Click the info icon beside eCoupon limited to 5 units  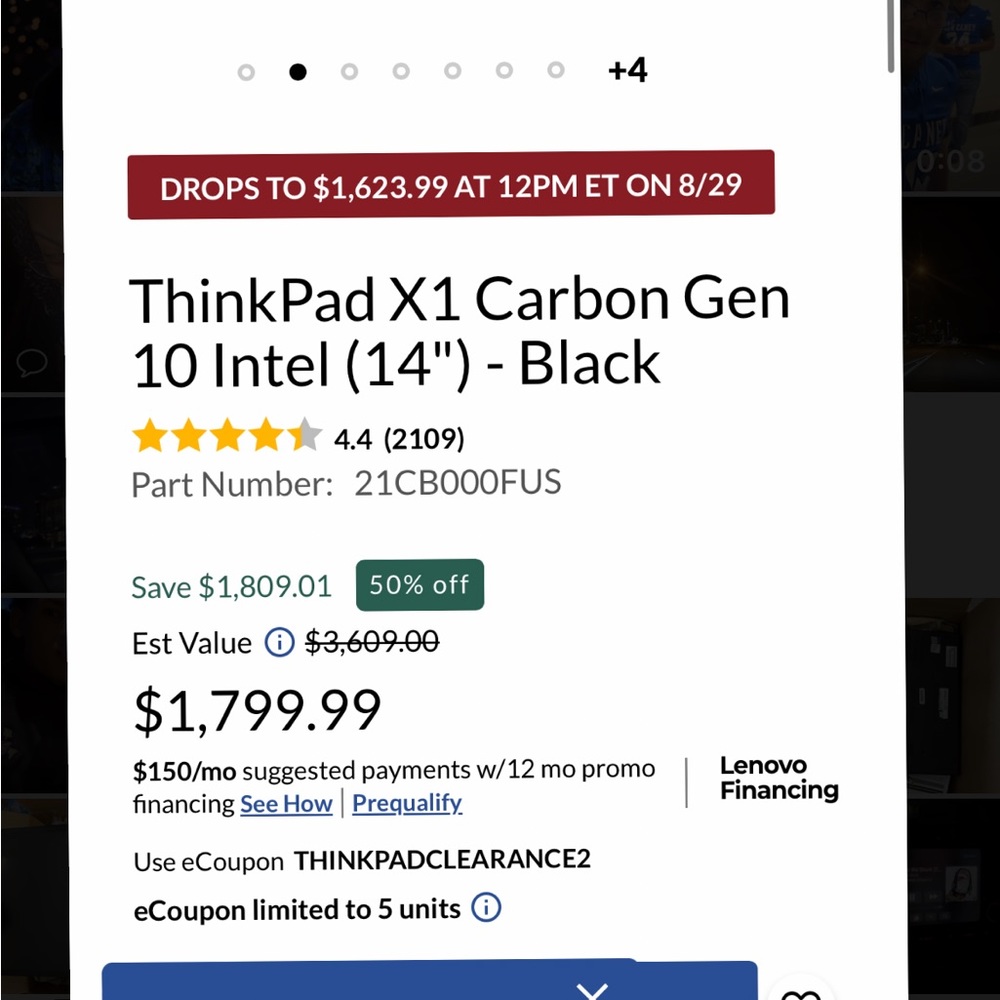[486, 909]
